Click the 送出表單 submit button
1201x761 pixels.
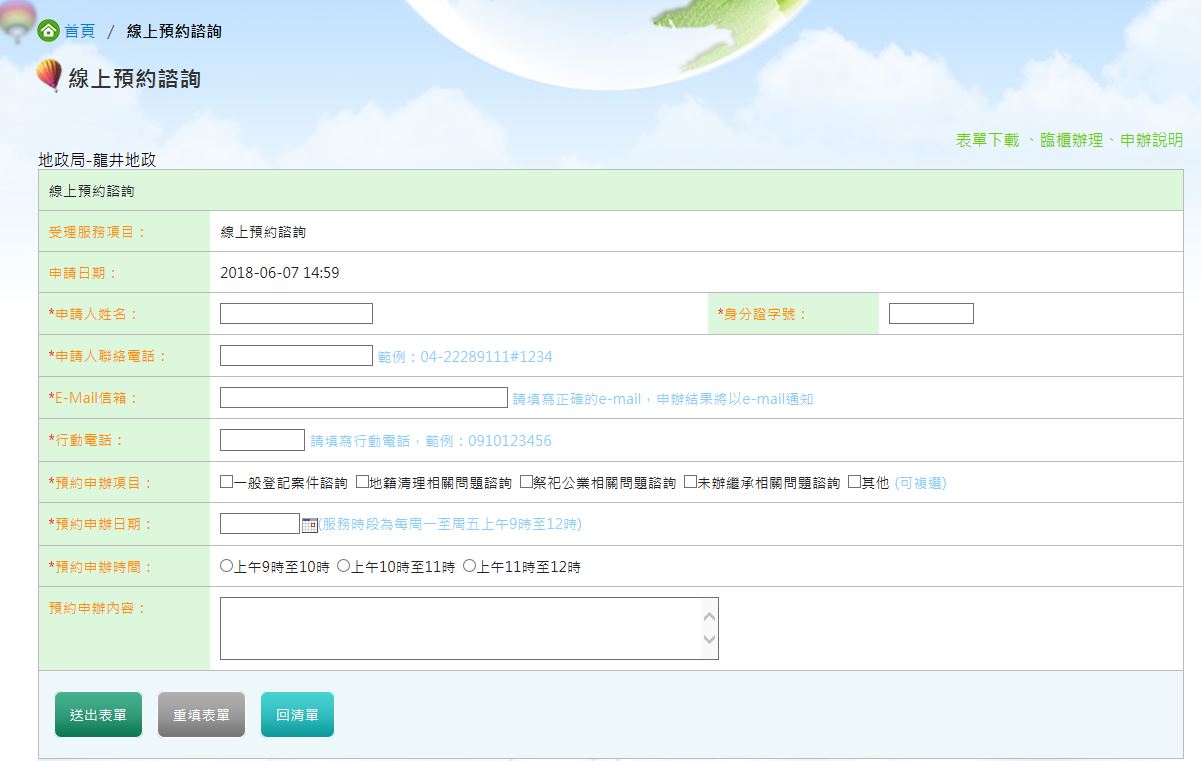98,715
